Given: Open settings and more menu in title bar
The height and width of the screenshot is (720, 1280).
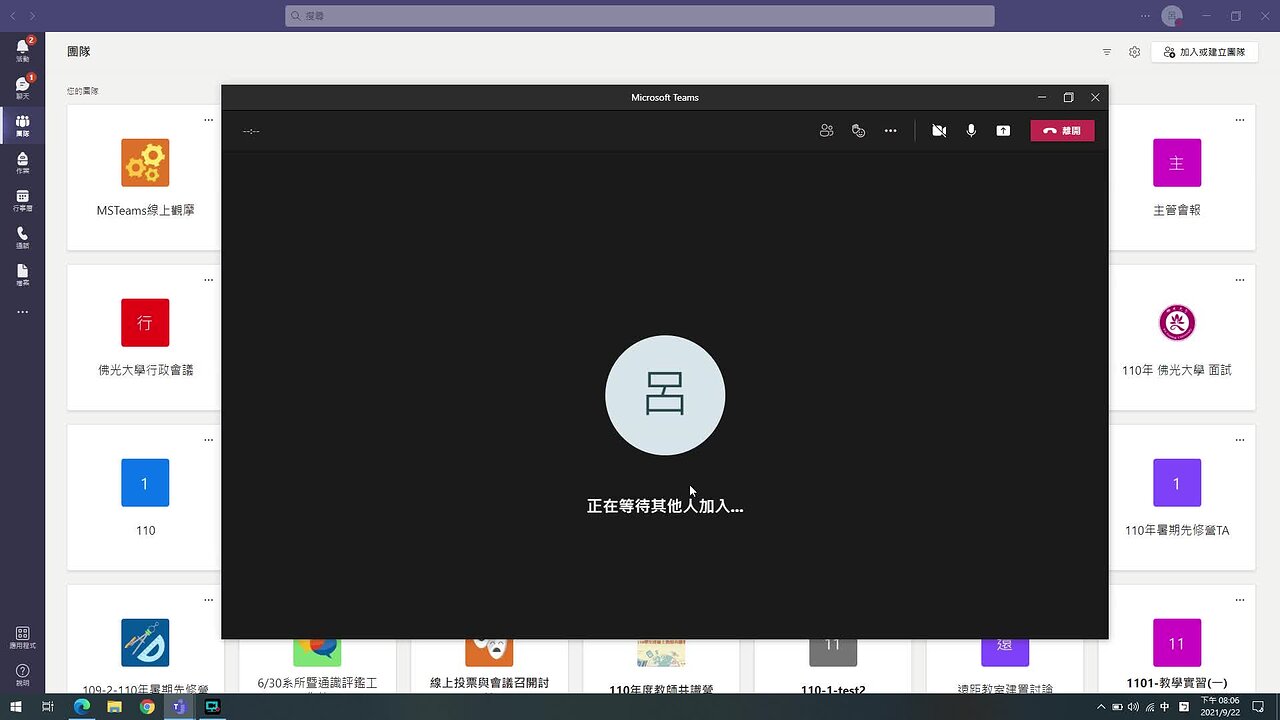Looking at the screenshot, I should point(1146,16).
